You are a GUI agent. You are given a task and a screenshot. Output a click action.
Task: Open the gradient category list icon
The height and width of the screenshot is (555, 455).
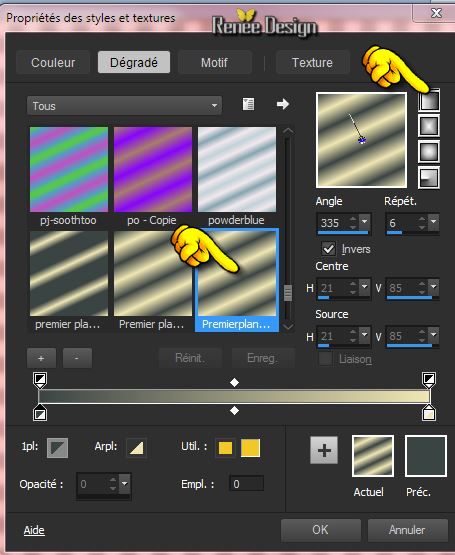click(248, 104)
